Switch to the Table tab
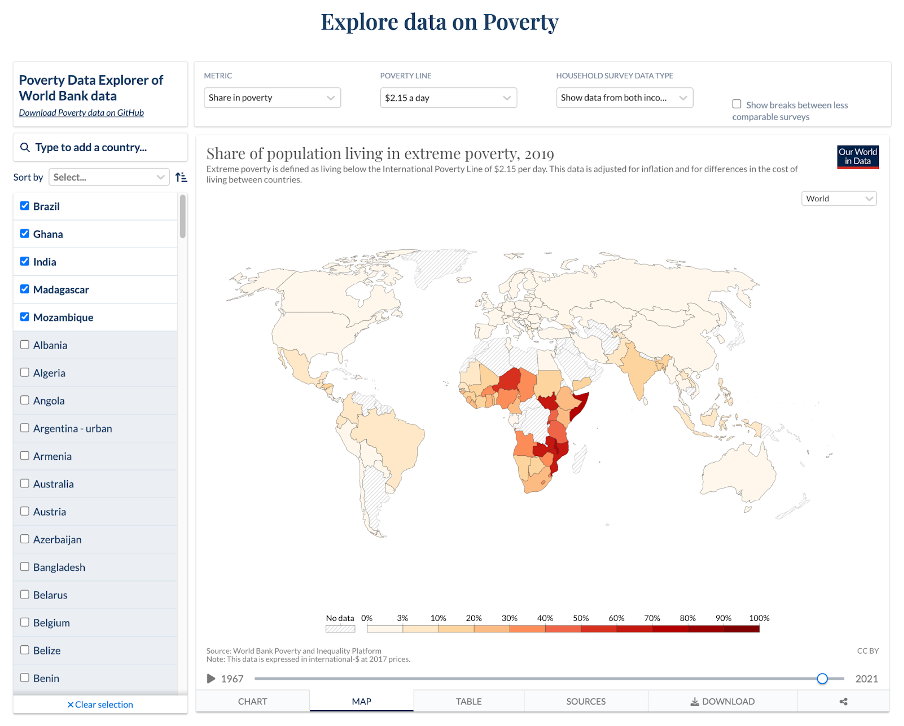This screenshot has height=726, width=904. click(x=469, y=701)
